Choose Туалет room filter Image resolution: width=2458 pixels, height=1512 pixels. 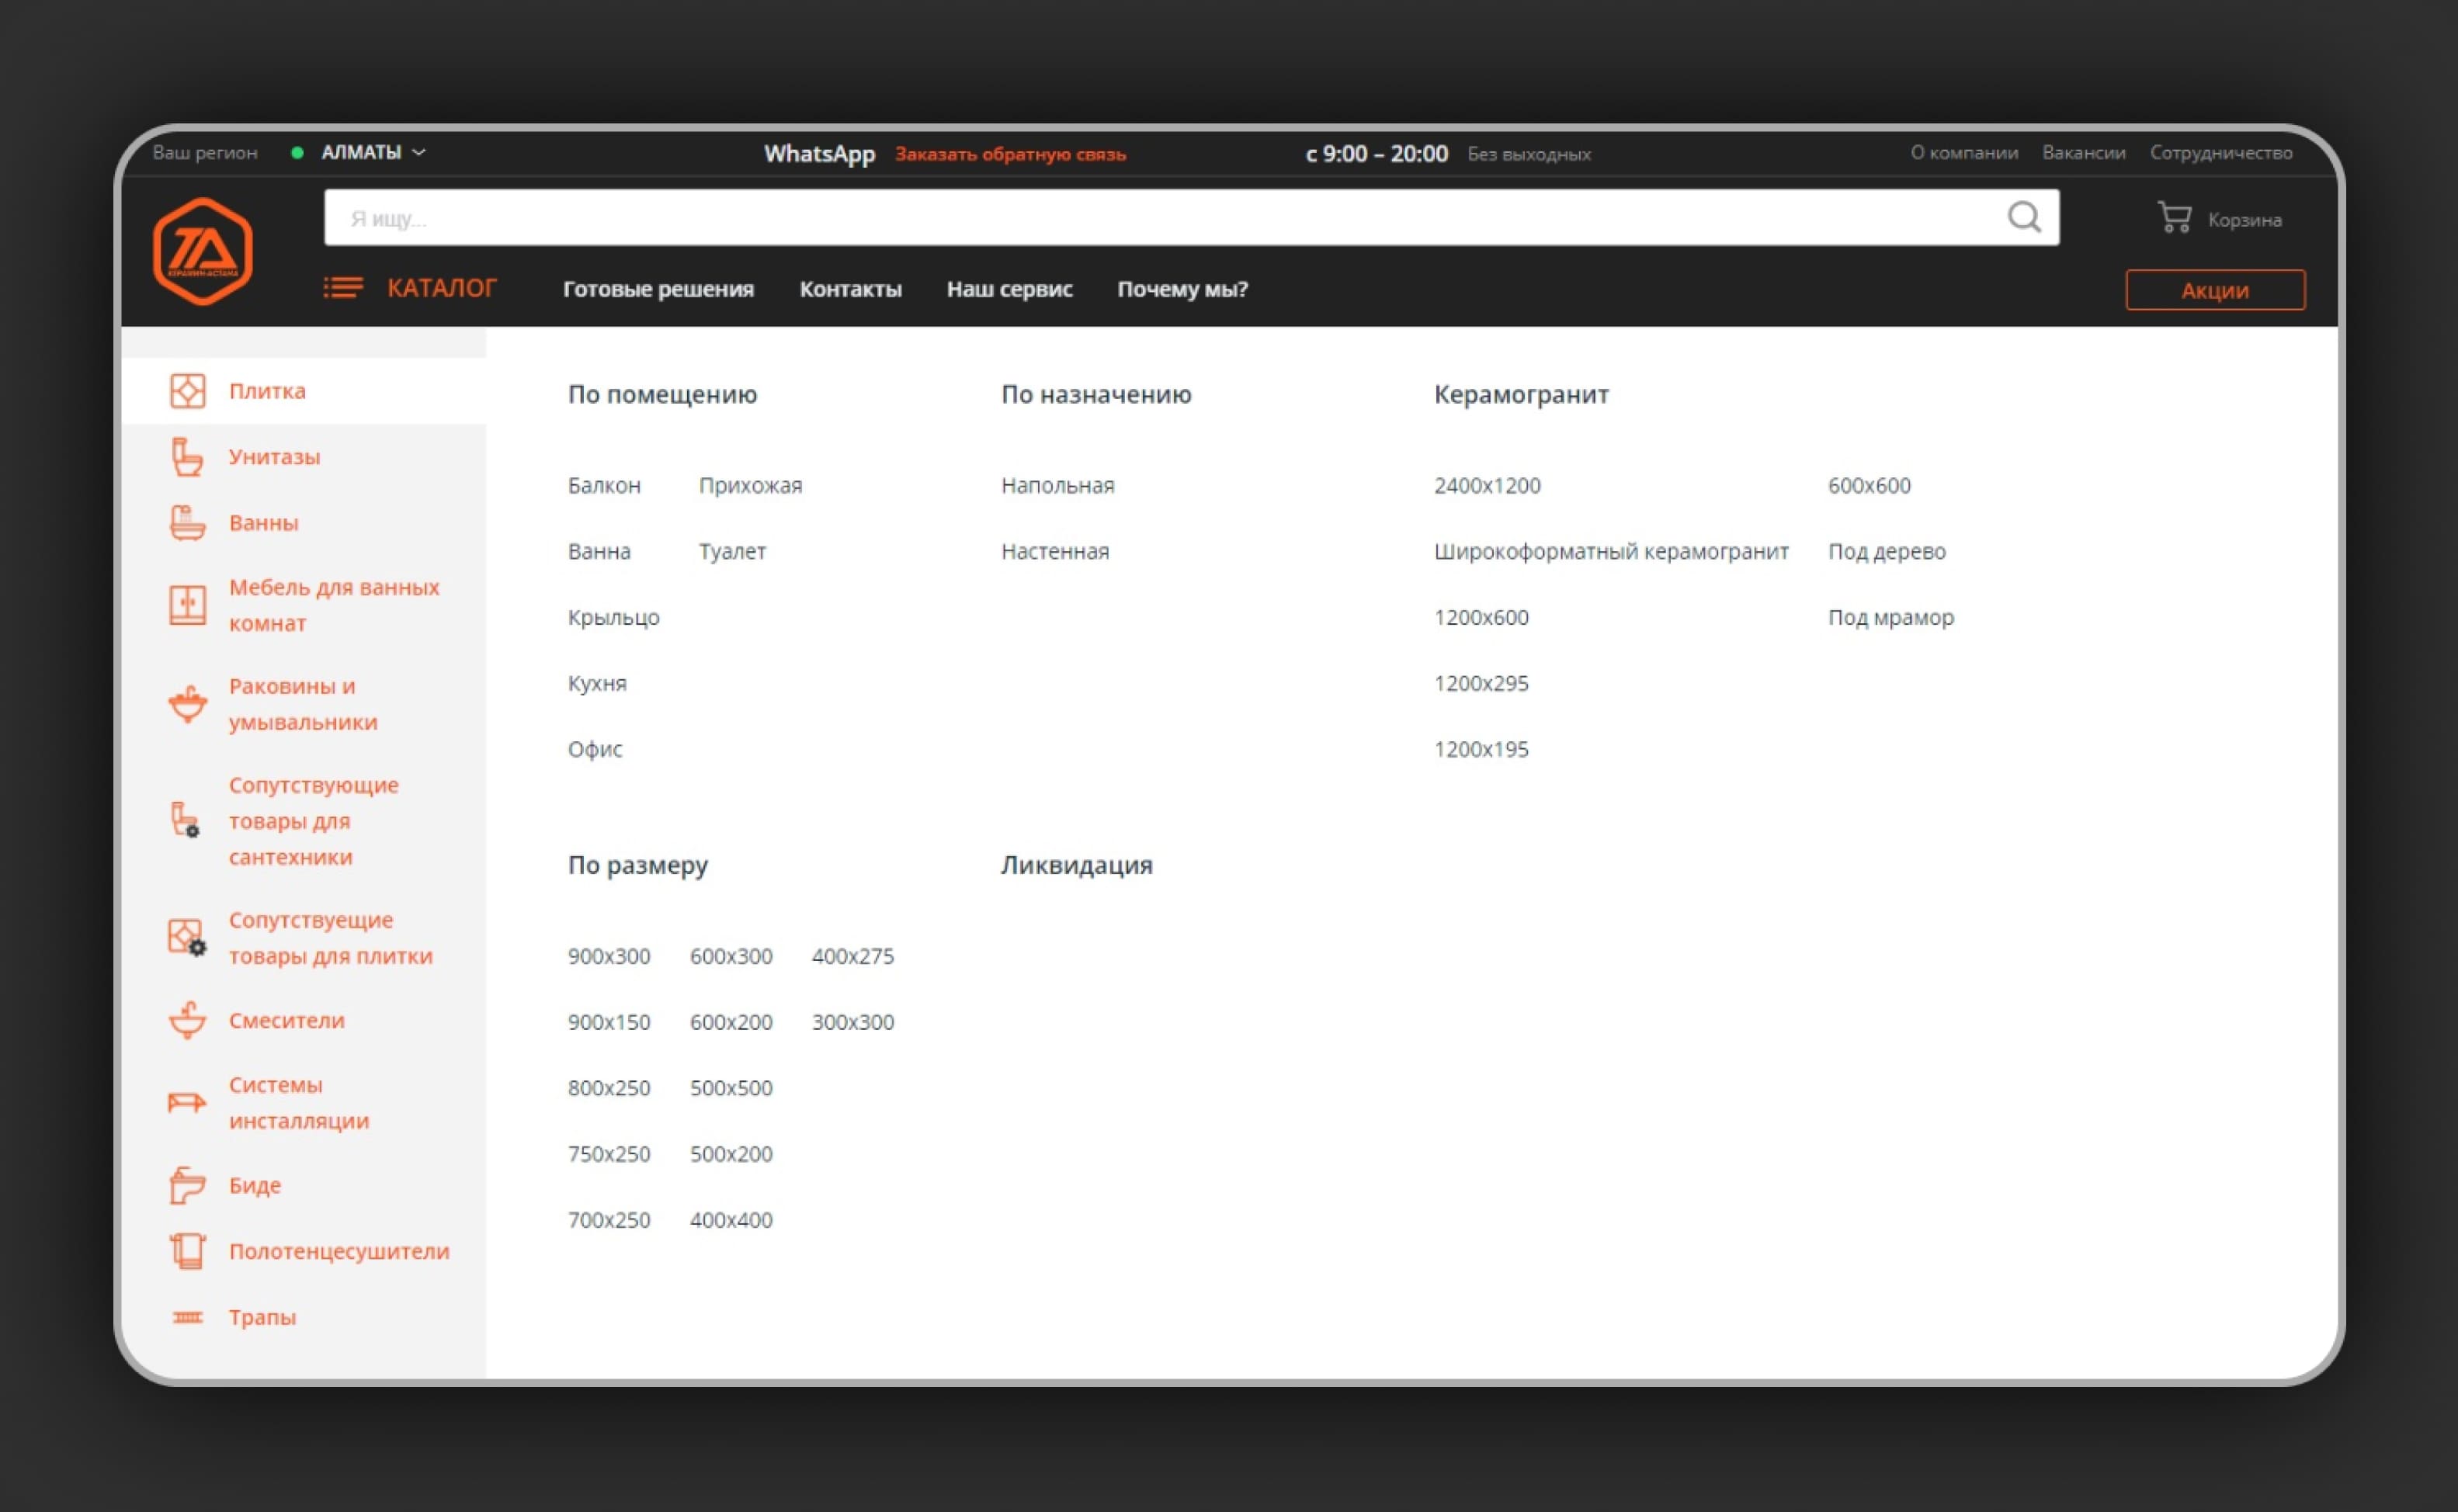coord(732,551)
